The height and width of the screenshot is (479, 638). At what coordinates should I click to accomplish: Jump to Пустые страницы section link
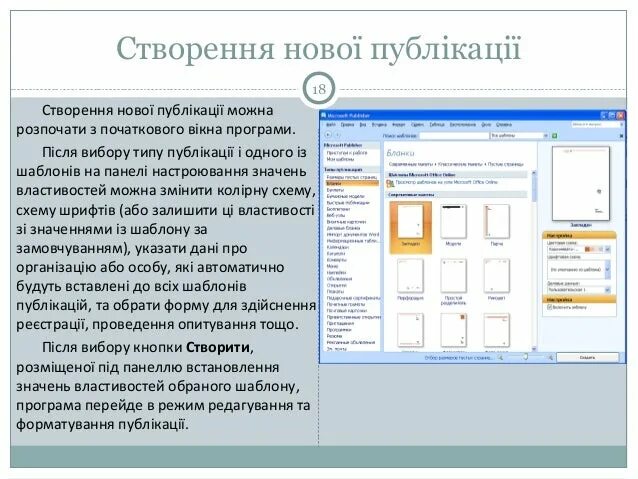pos(505,164)
